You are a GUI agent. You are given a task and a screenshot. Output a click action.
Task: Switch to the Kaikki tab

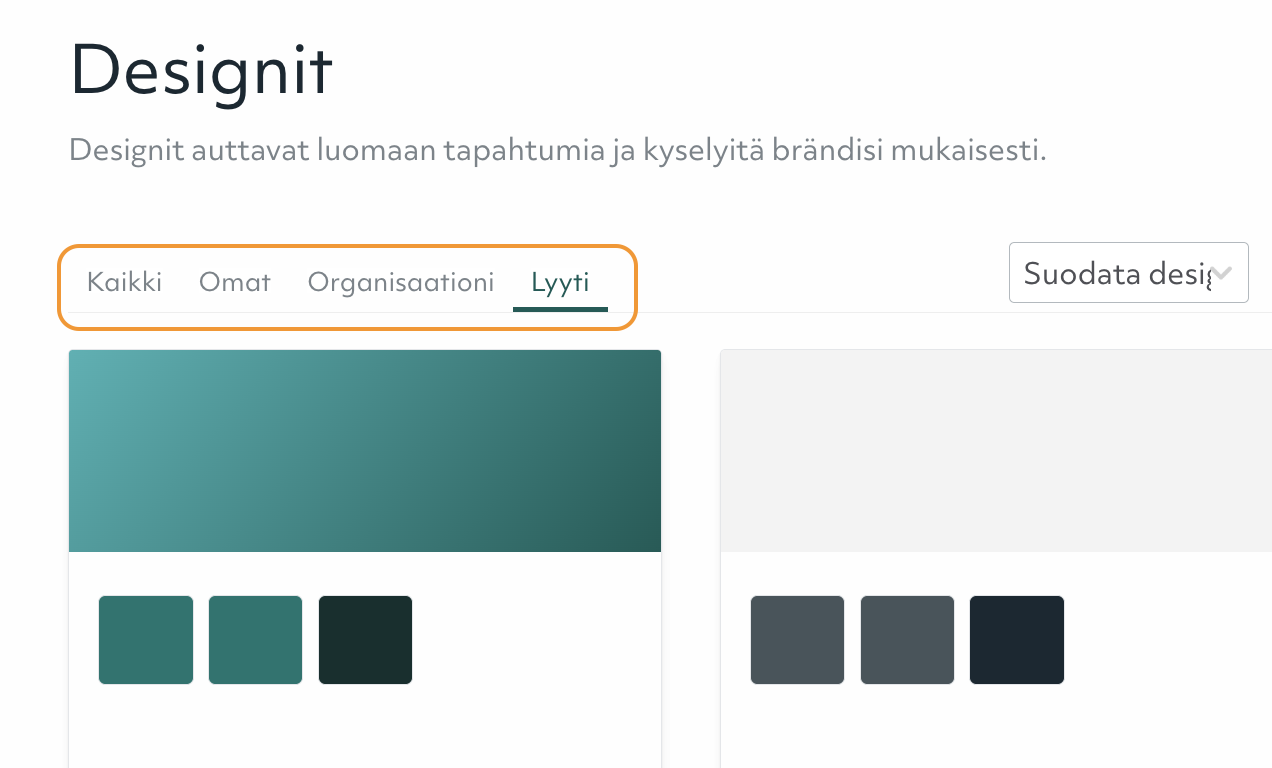click(124, 282)
